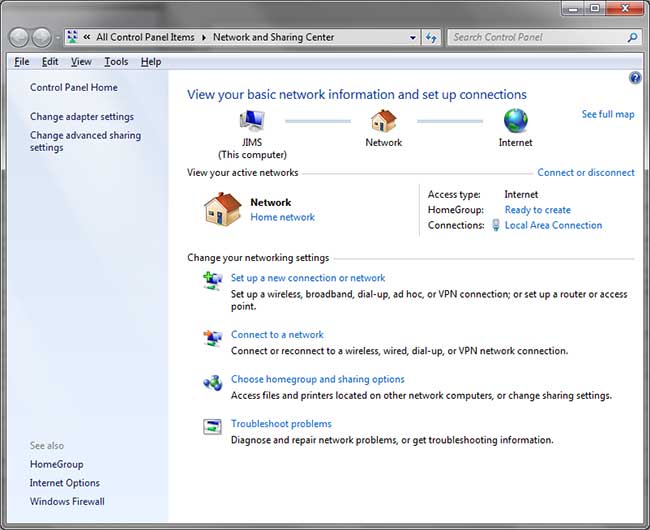This screenshot has height=530, width=650.
Task: Click Connect or disconnect link
Action: 586,172
